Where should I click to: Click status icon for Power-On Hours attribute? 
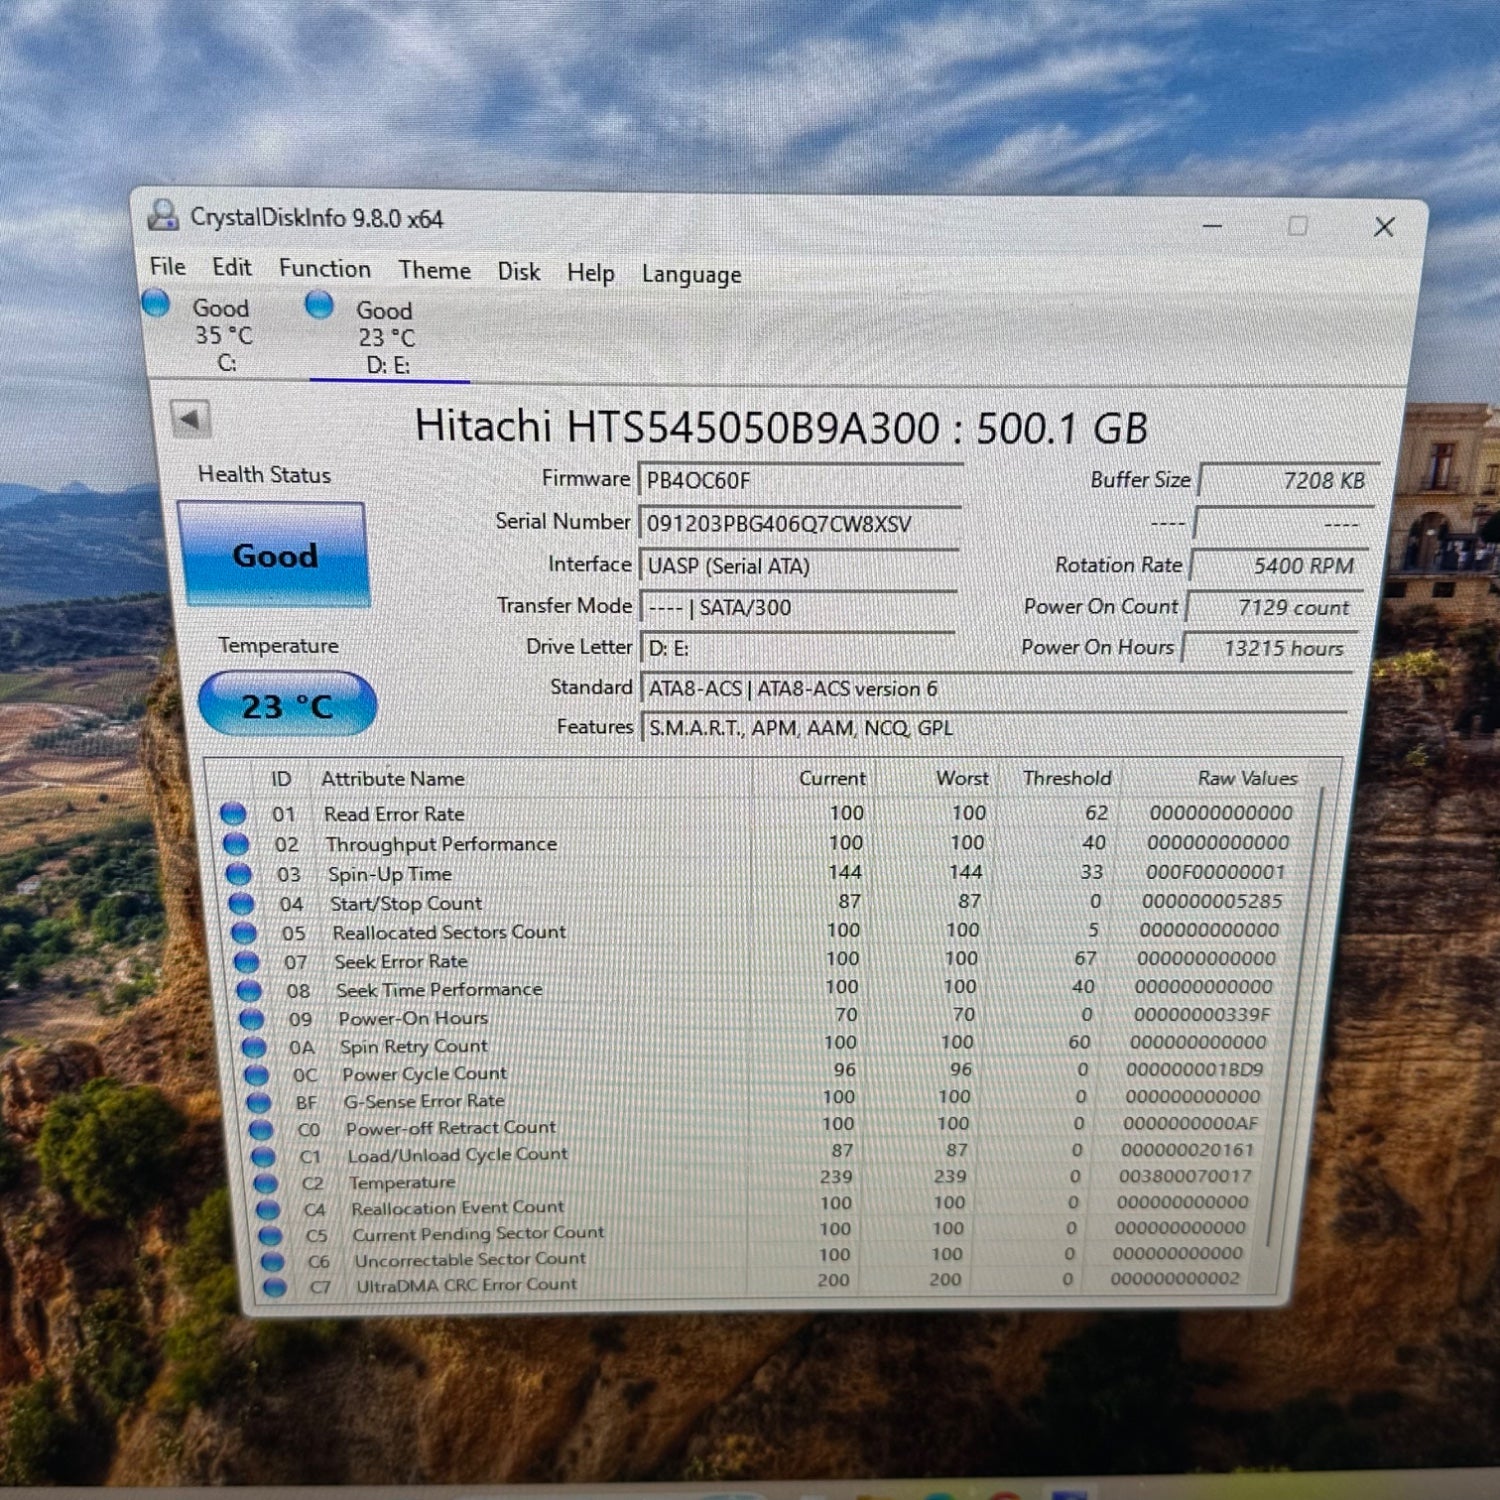pyautogui.click(x=251, y=1018)
